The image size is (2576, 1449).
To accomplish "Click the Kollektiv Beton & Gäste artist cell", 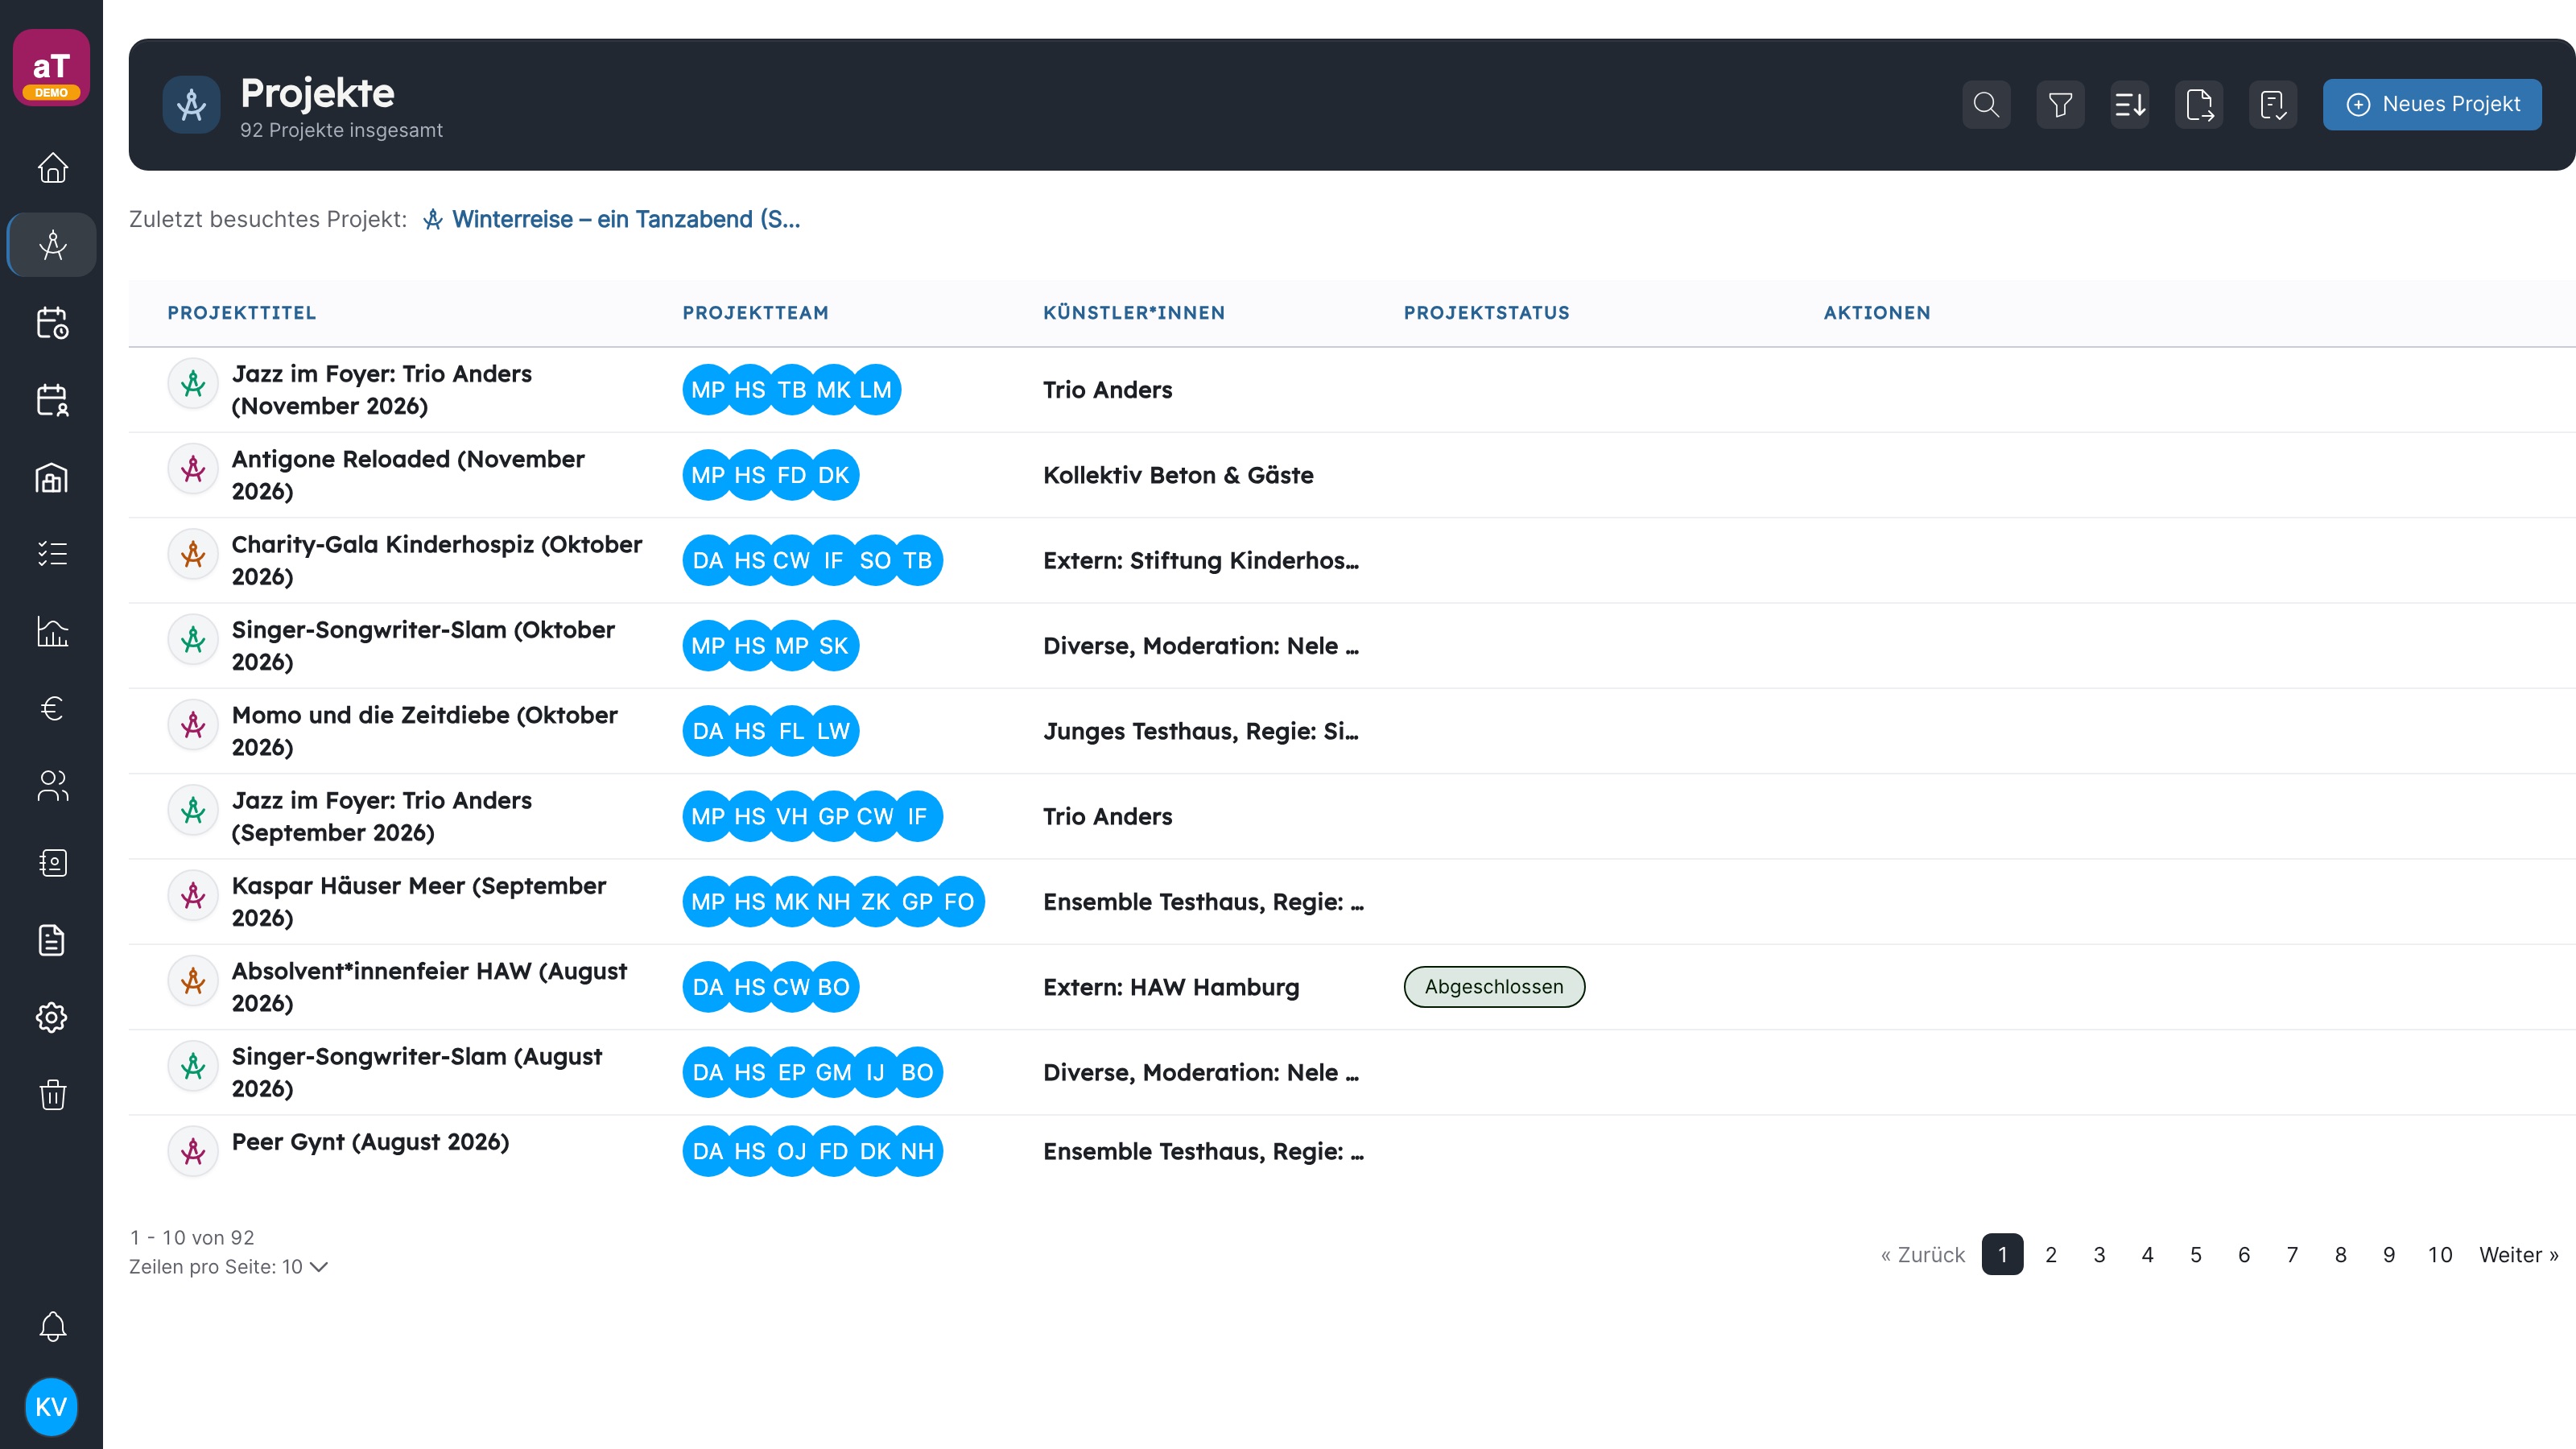I will point(1178,475).
